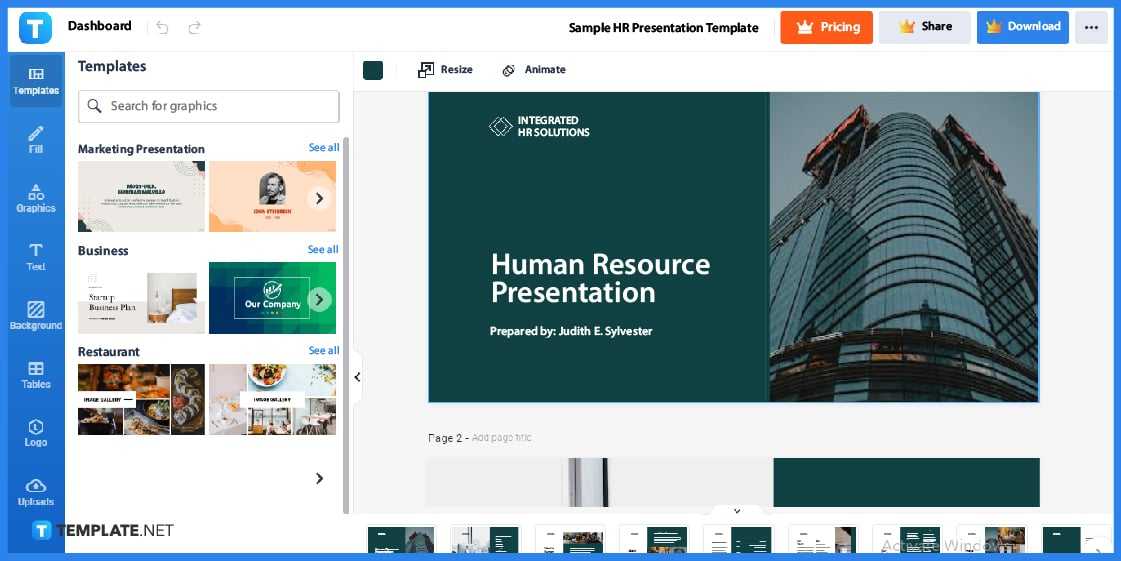Open the dark green background color swatch
Screen dimensions: 1121x561
(x=373, y=70)
